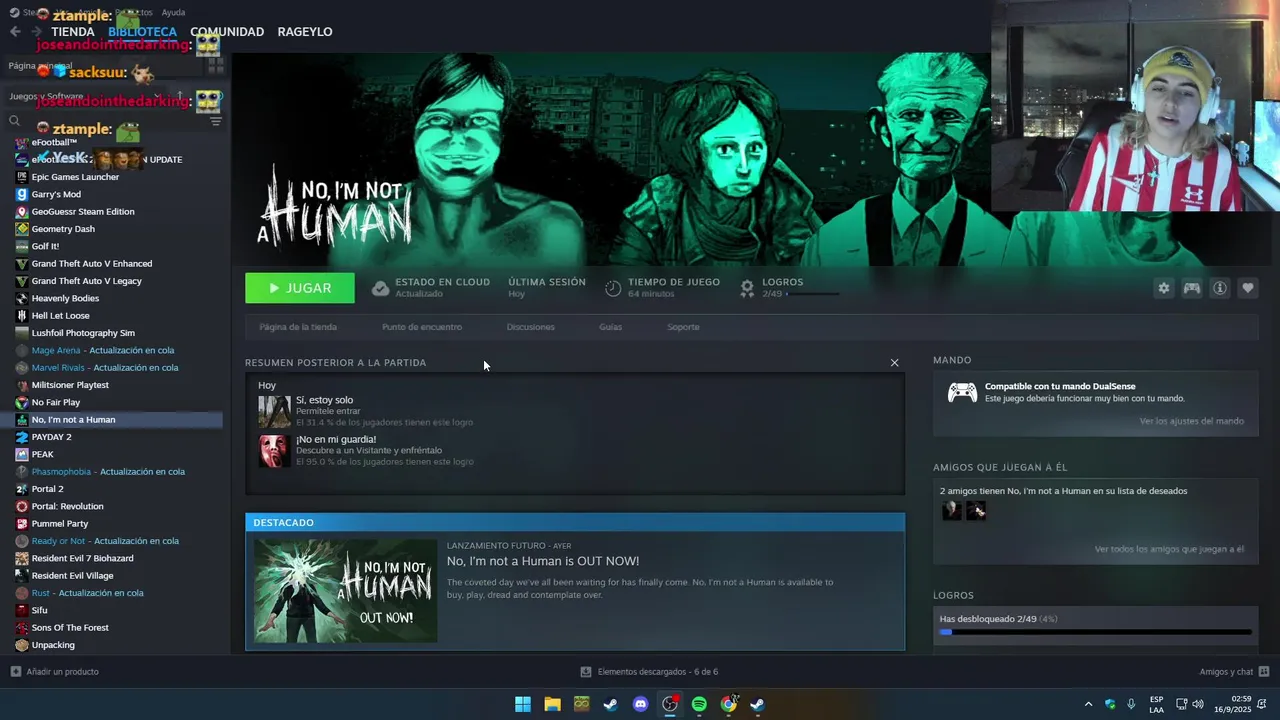The image size is (1280, 720).
Task: Open File Explorer from taskbar
Action: coord(552,704)
